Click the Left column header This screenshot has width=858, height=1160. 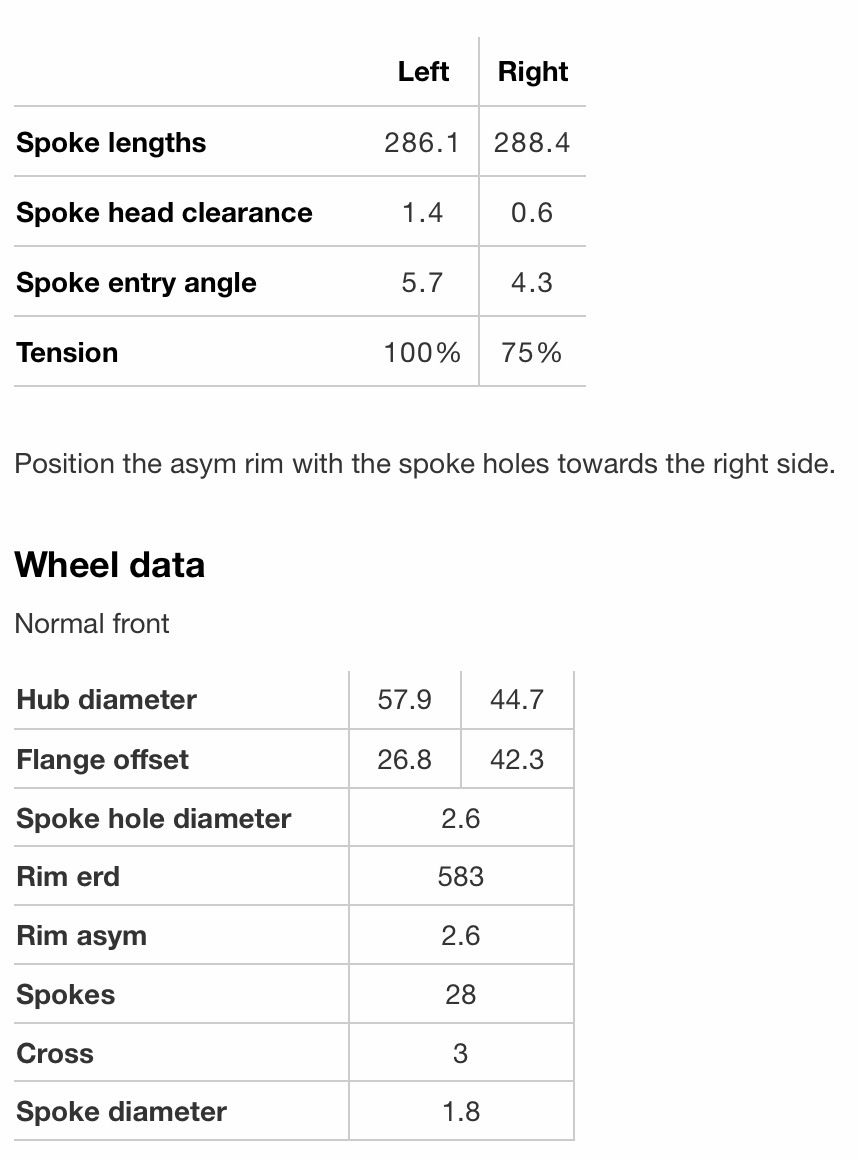pos(423,72)
